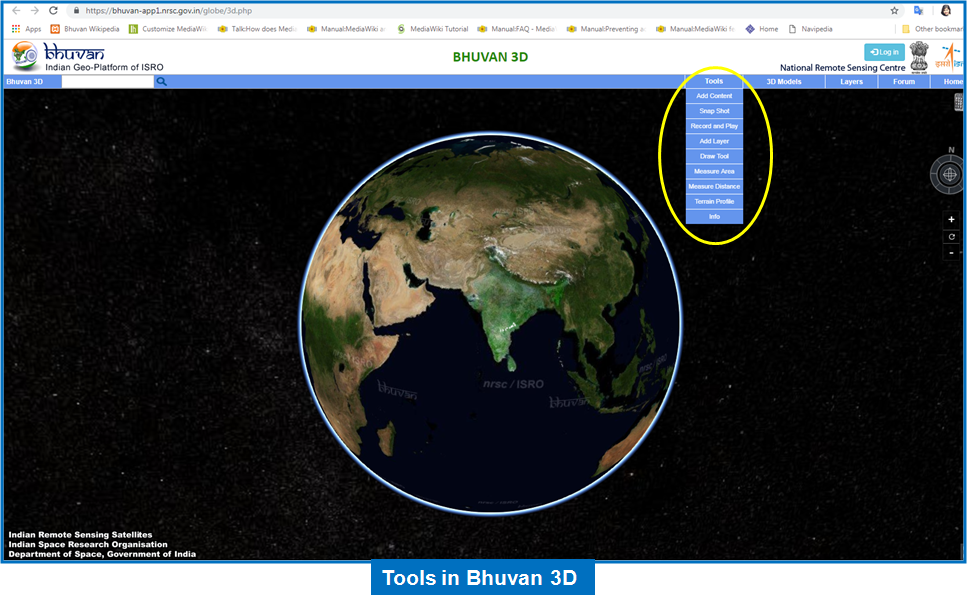Viewport: 967px width, 596px height.
Task: Select Add Content from Tools menu
Action: [714, 96]
